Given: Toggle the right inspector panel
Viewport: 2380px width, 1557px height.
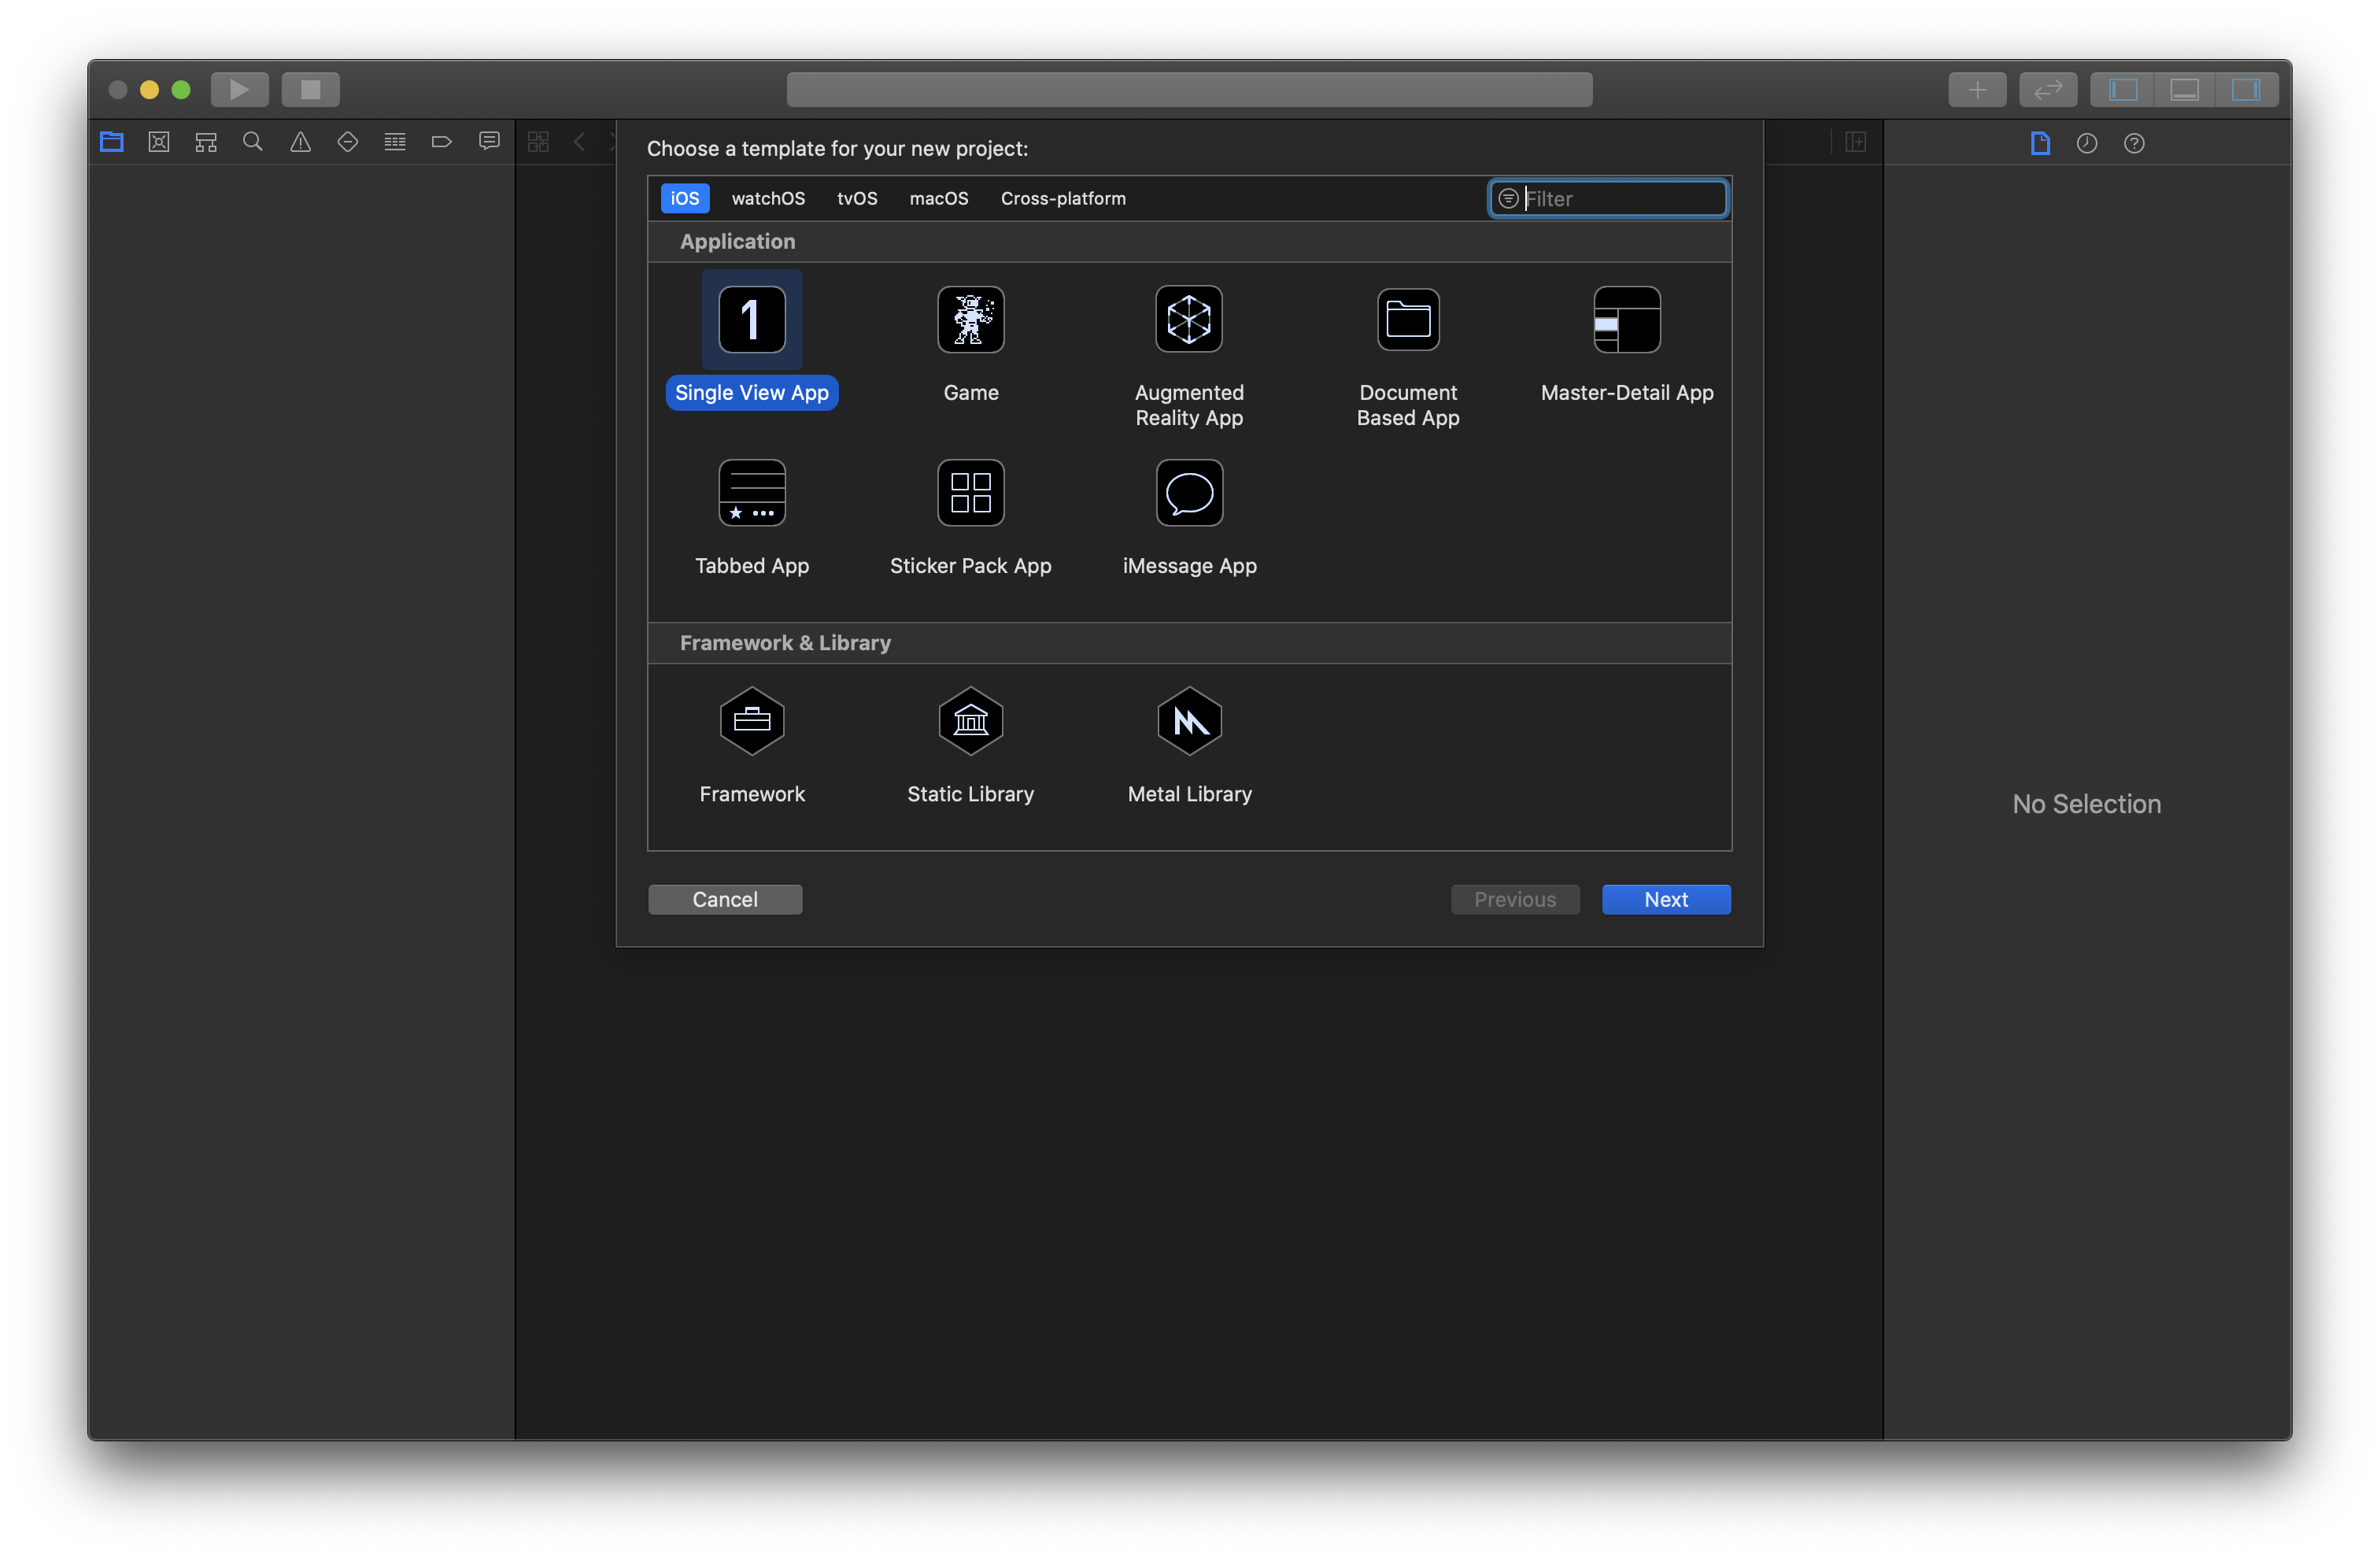Looking at the screenshot, I should click(2245, 90).
